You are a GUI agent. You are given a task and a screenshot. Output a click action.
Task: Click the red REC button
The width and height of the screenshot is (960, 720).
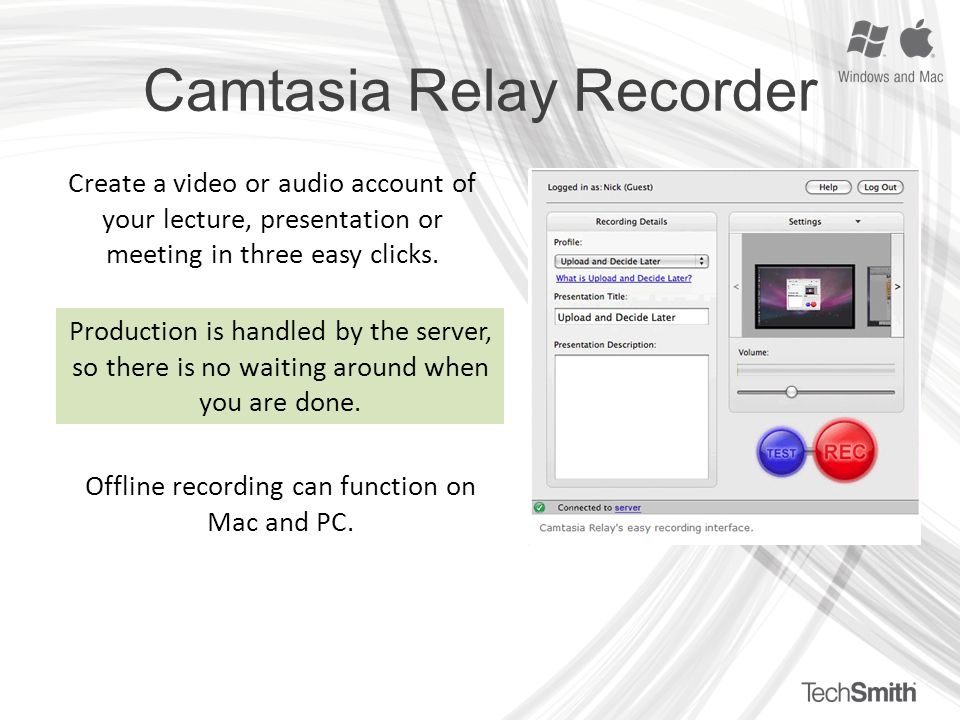[845, 451]
